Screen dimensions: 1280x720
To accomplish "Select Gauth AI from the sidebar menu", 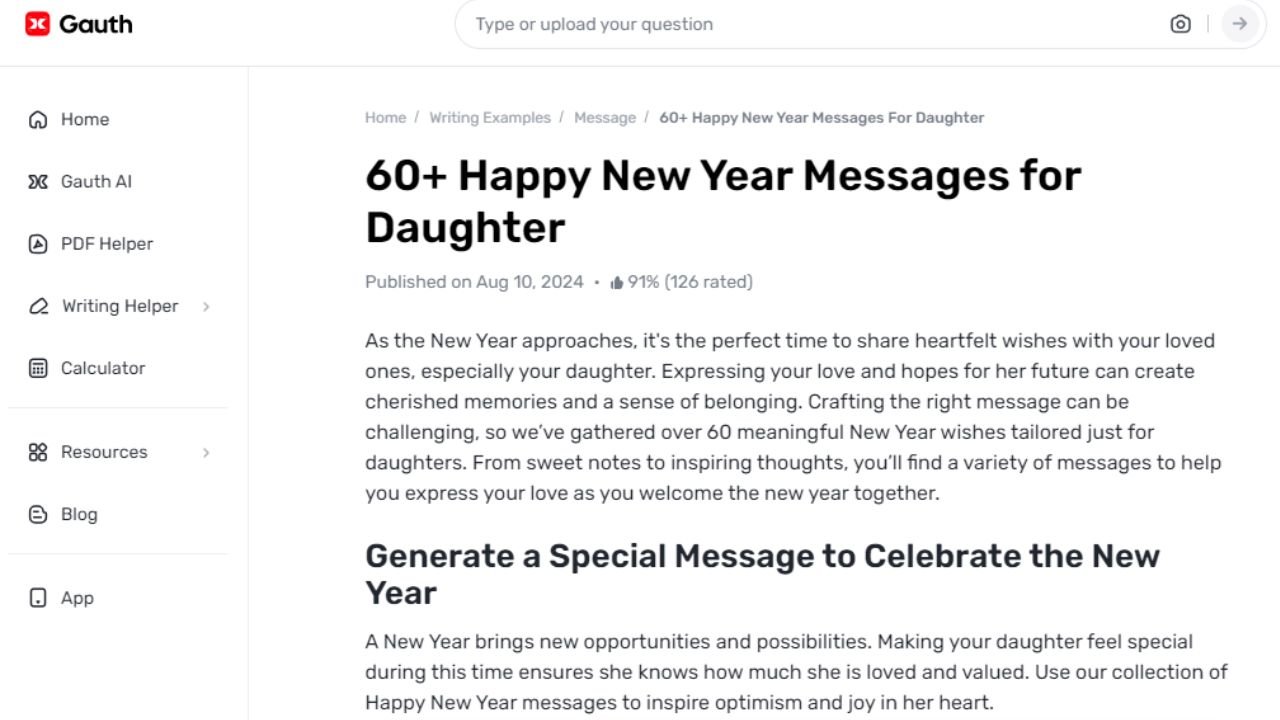I will tap(96, 181).
